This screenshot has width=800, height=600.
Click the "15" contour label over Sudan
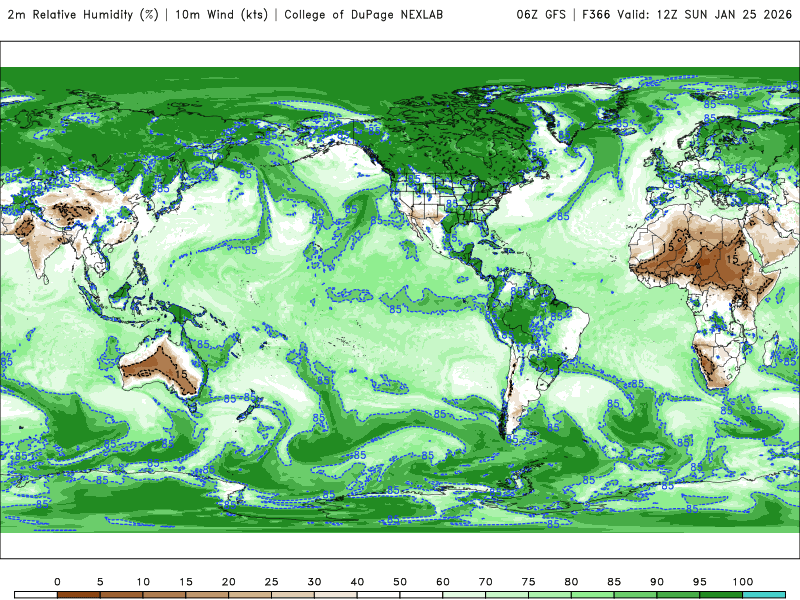(733, 259)
